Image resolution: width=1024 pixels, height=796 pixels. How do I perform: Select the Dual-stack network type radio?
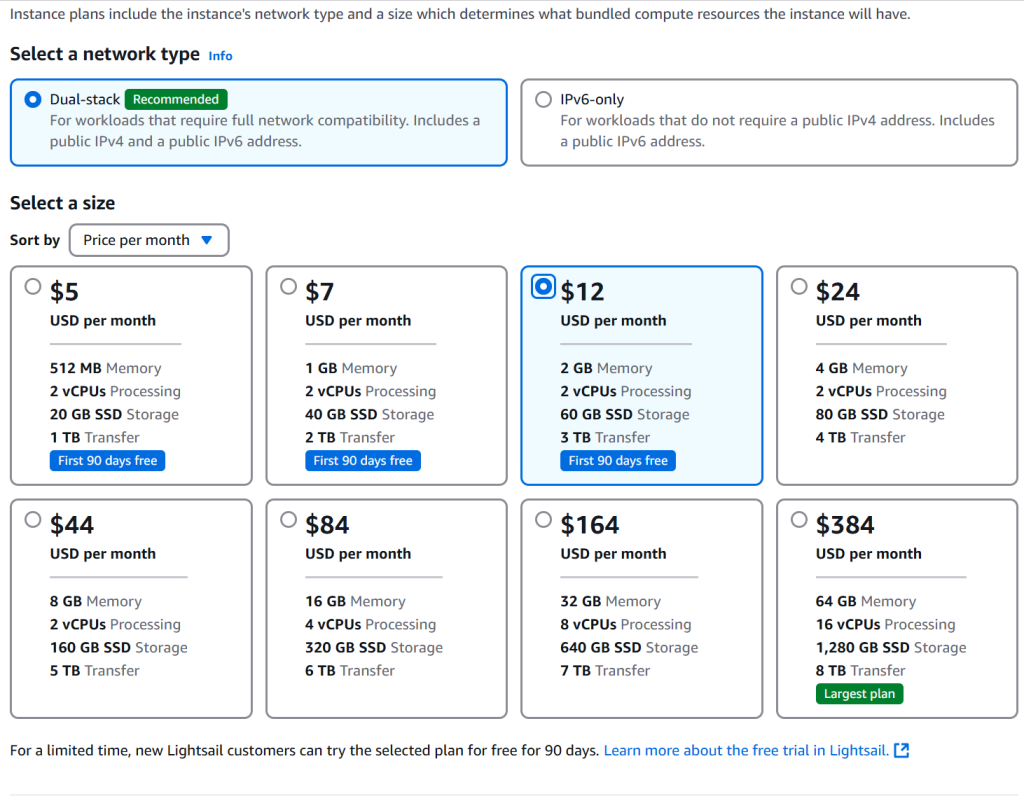pos(34,99)
